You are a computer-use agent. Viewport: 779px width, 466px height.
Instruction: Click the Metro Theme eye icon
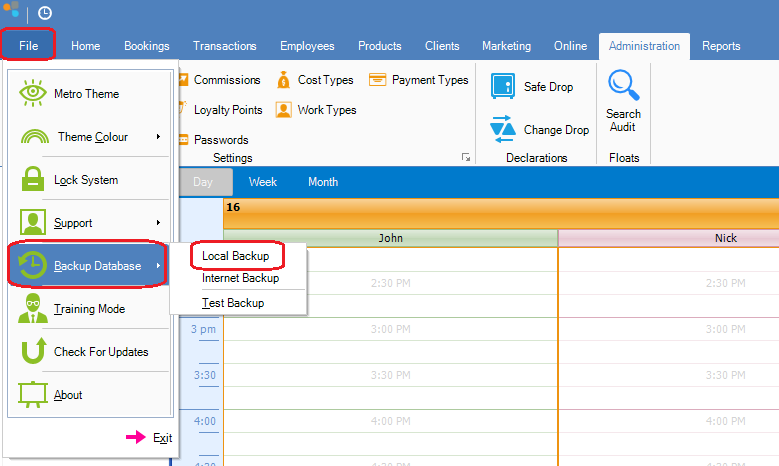pyautogui.click(x=33, y=93)
